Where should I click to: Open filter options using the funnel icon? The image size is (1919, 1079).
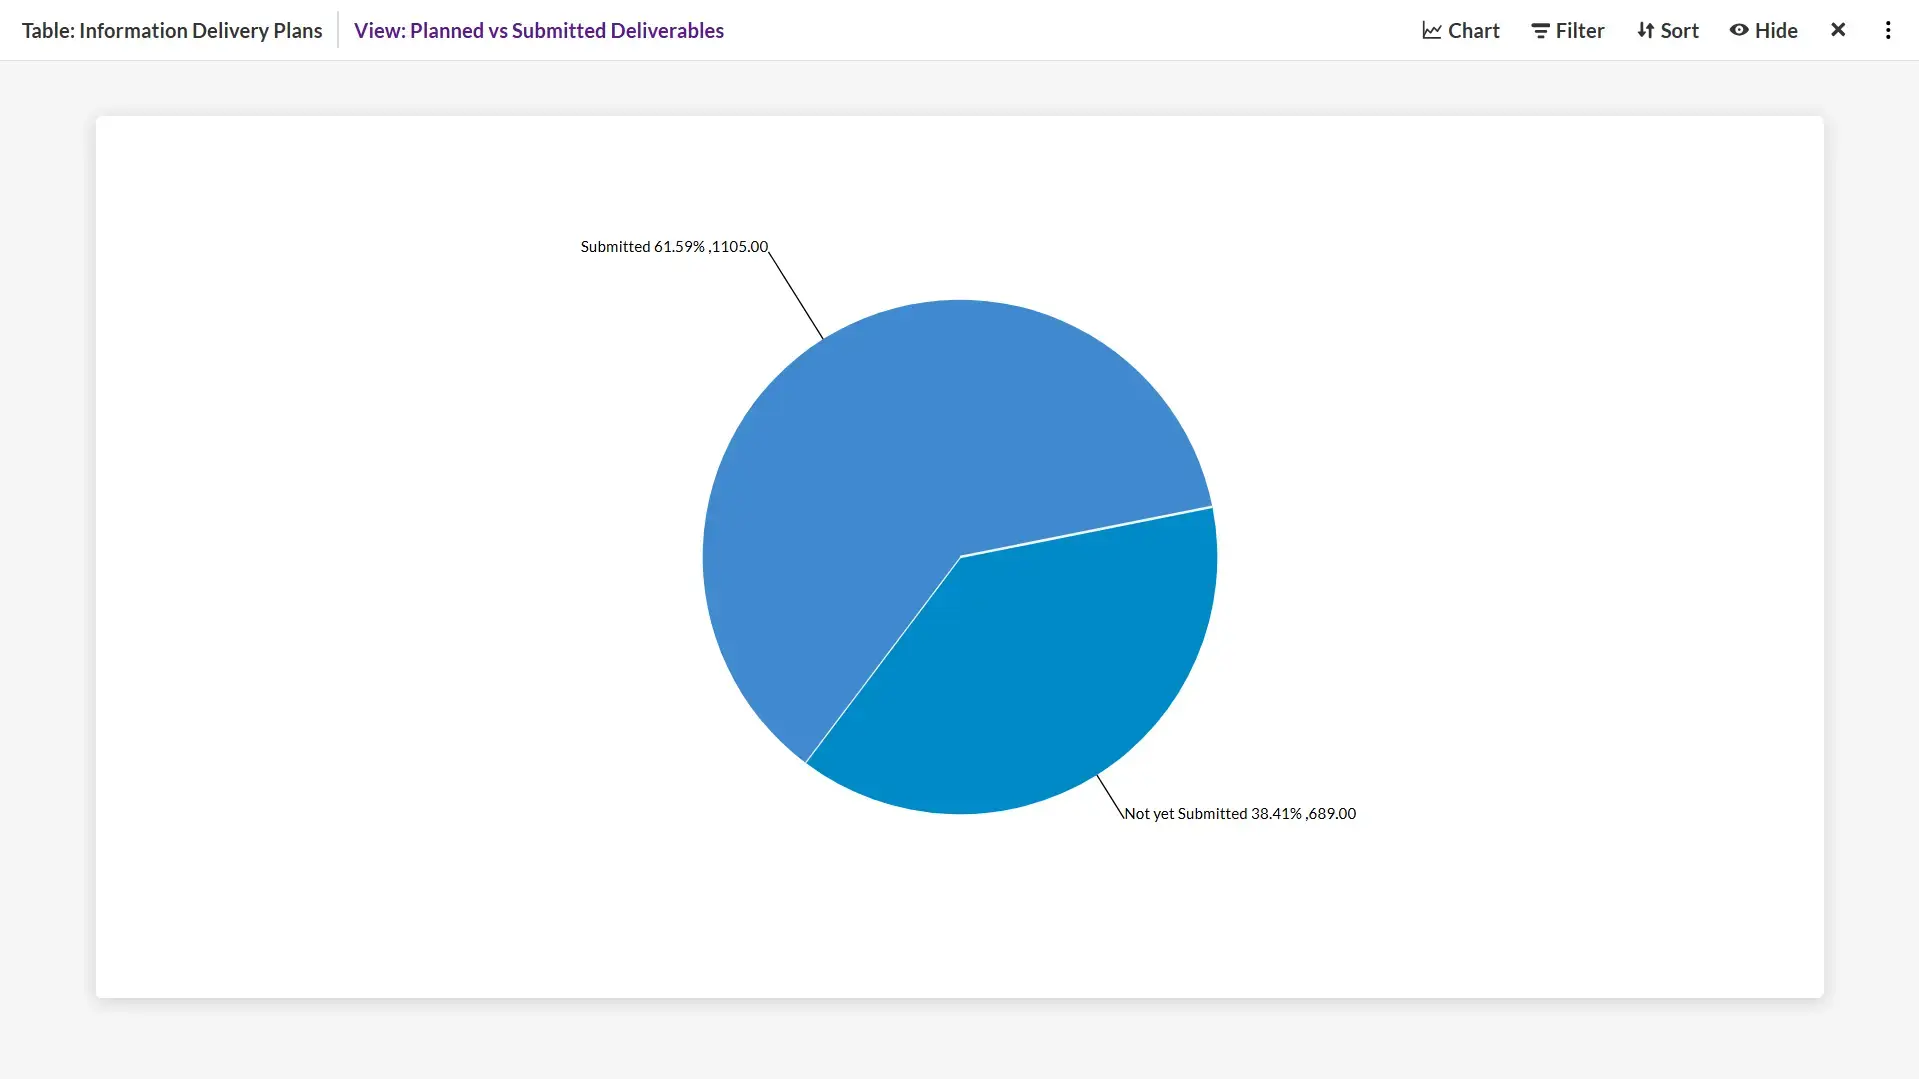click(x=1542, y=30)
